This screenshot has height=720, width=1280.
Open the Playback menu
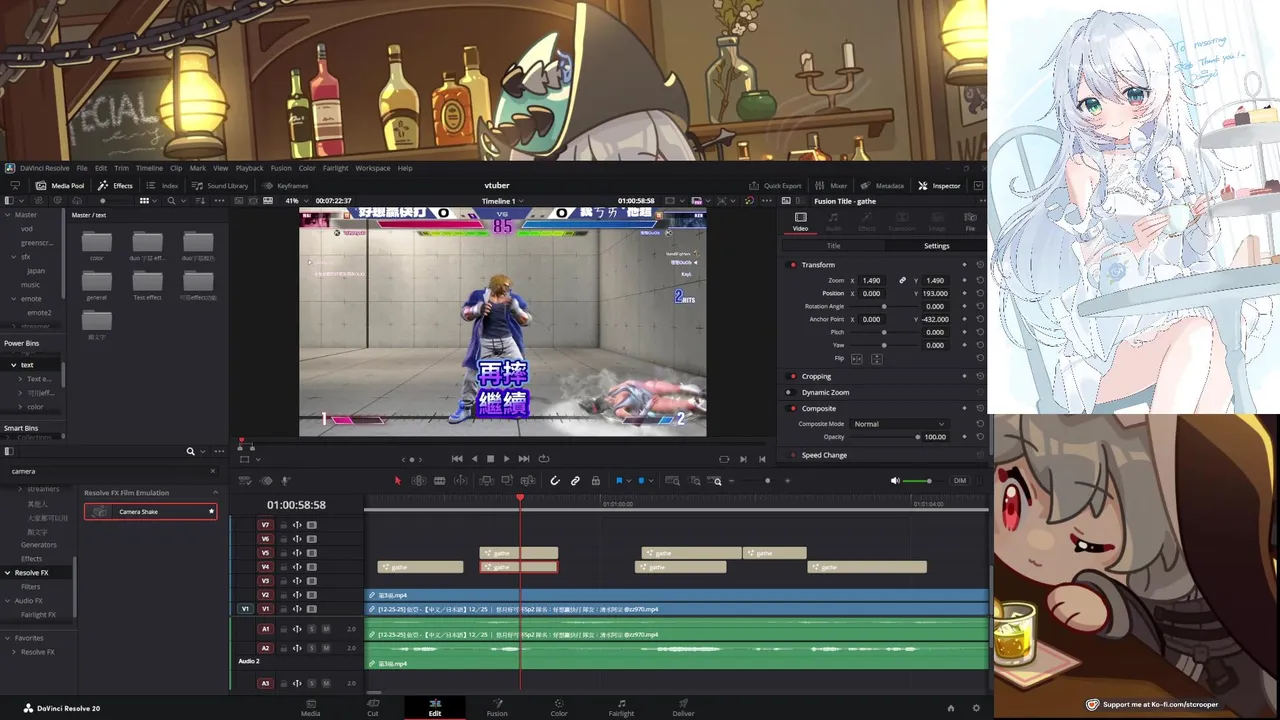click(x=249, y=168)
